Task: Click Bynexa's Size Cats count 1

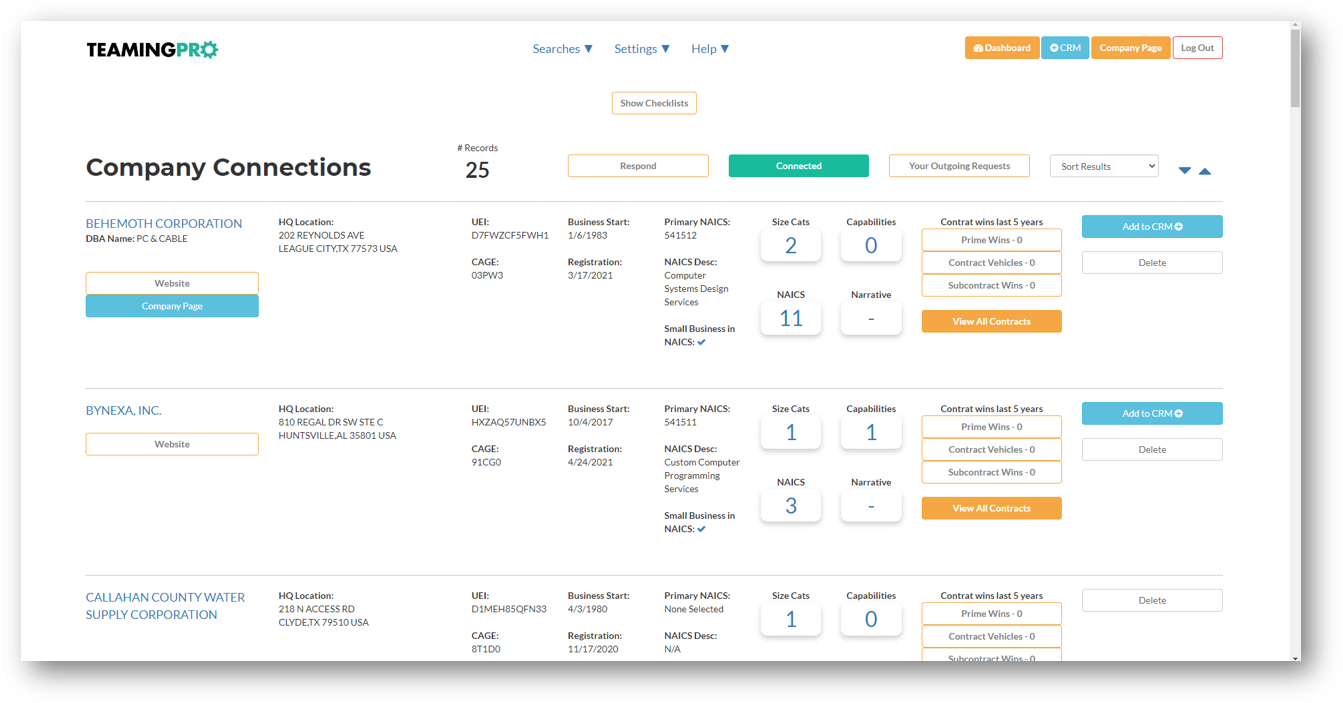Action: tap(791, 432)
